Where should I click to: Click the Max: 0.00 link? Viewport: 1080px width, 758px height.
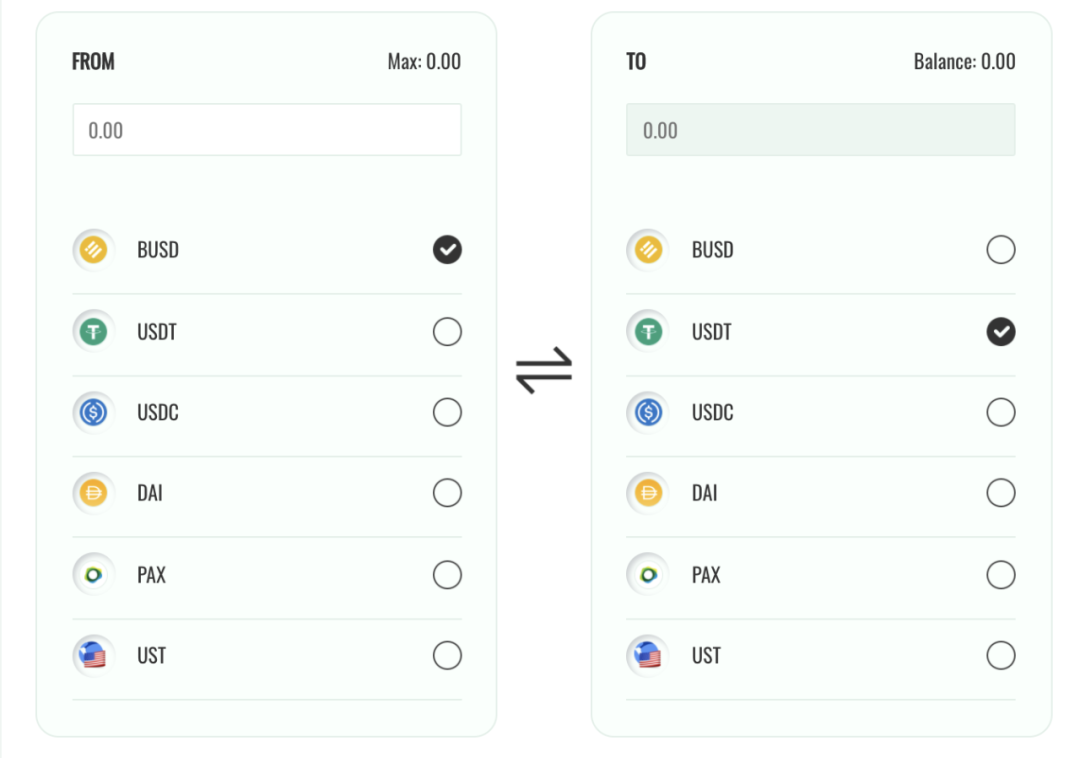(424, 61)
